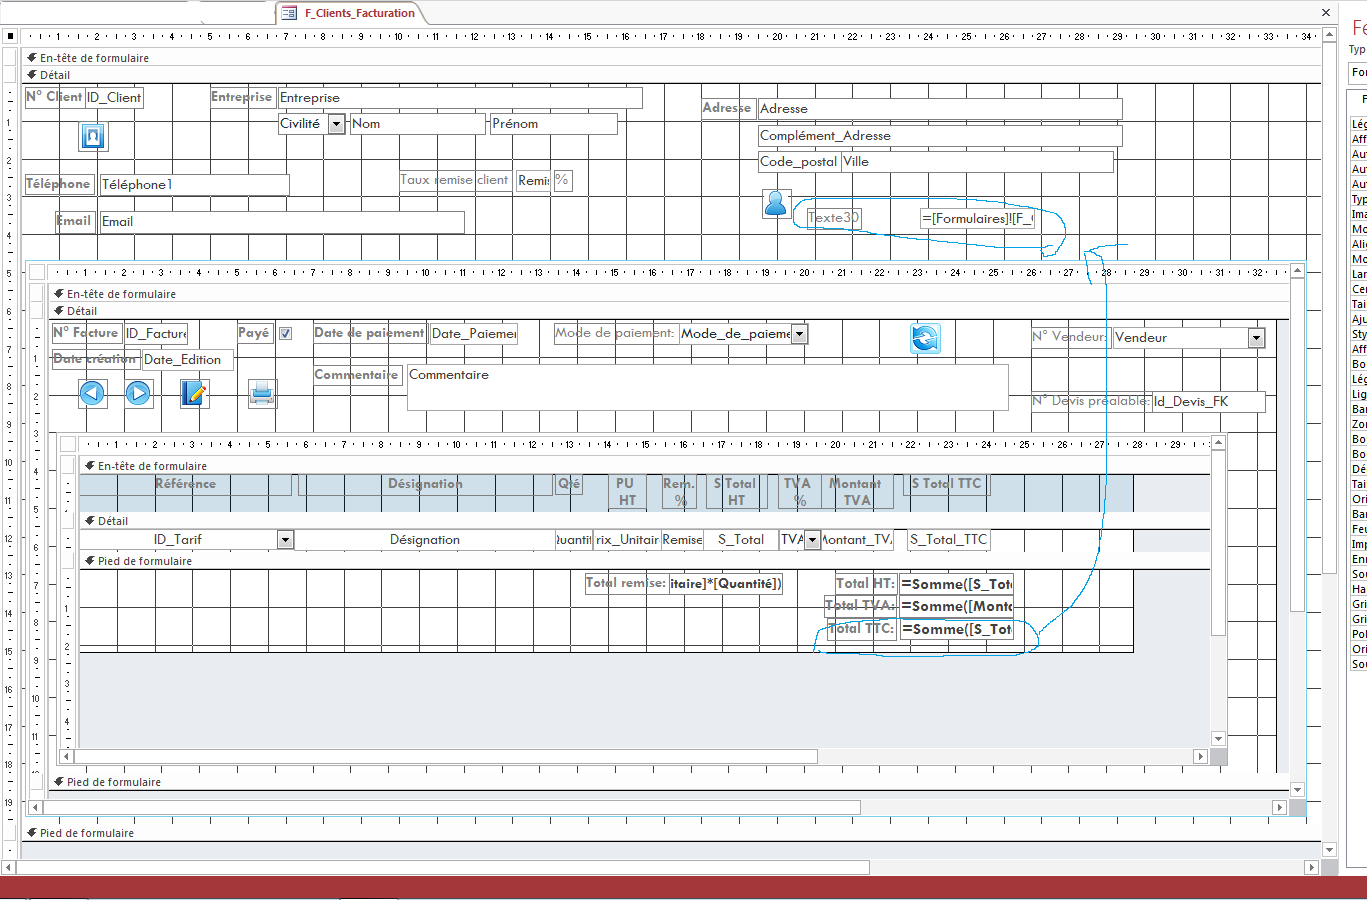This screenshot has height=900, width=1367.
Task: Select the ID_Client text box
Action: tap(114, 98)
